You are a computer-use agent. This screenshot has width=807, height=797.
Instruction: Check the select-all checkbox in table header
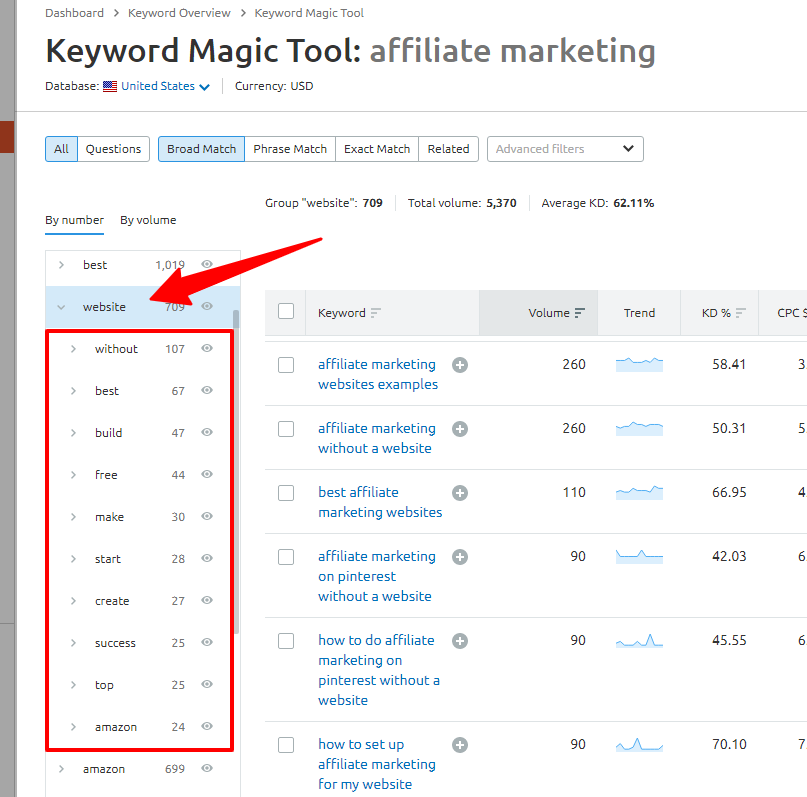286,312
